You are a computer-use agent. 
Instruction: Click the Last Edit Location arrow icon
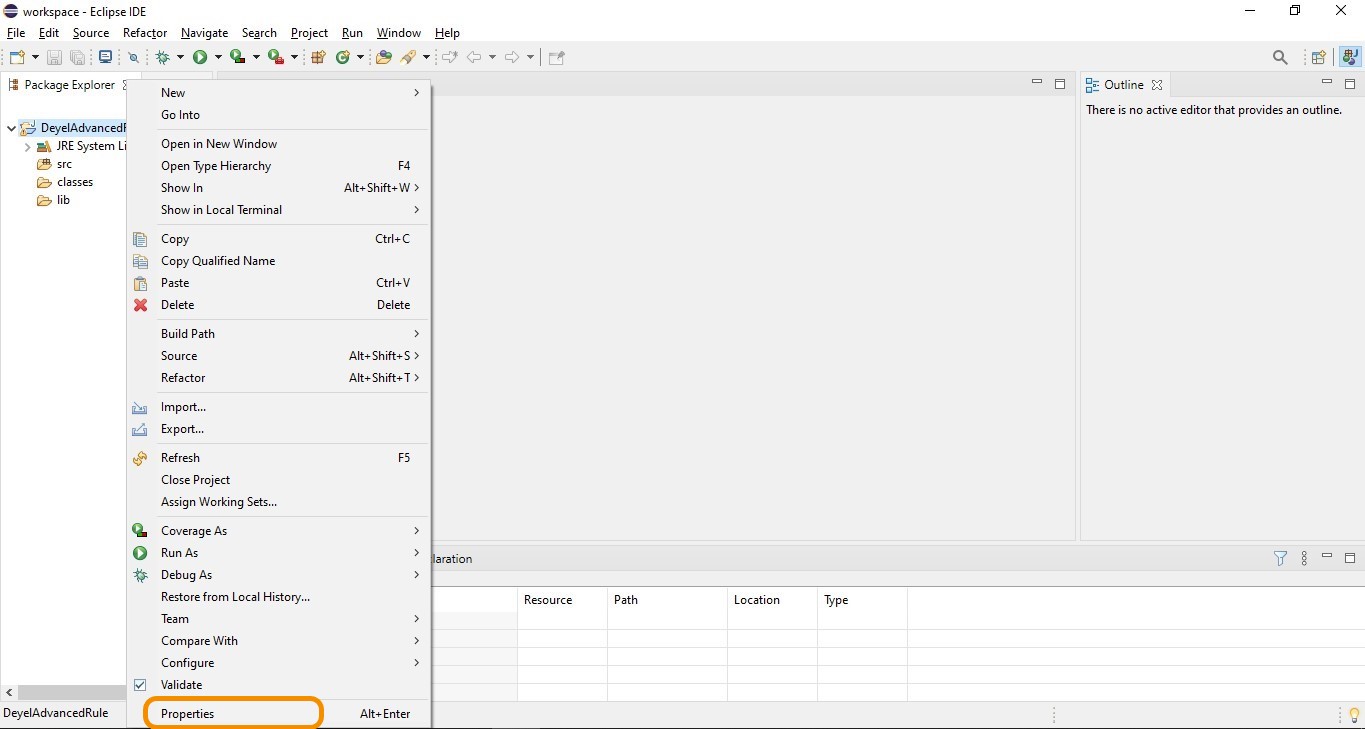click(x=450, y=57)
